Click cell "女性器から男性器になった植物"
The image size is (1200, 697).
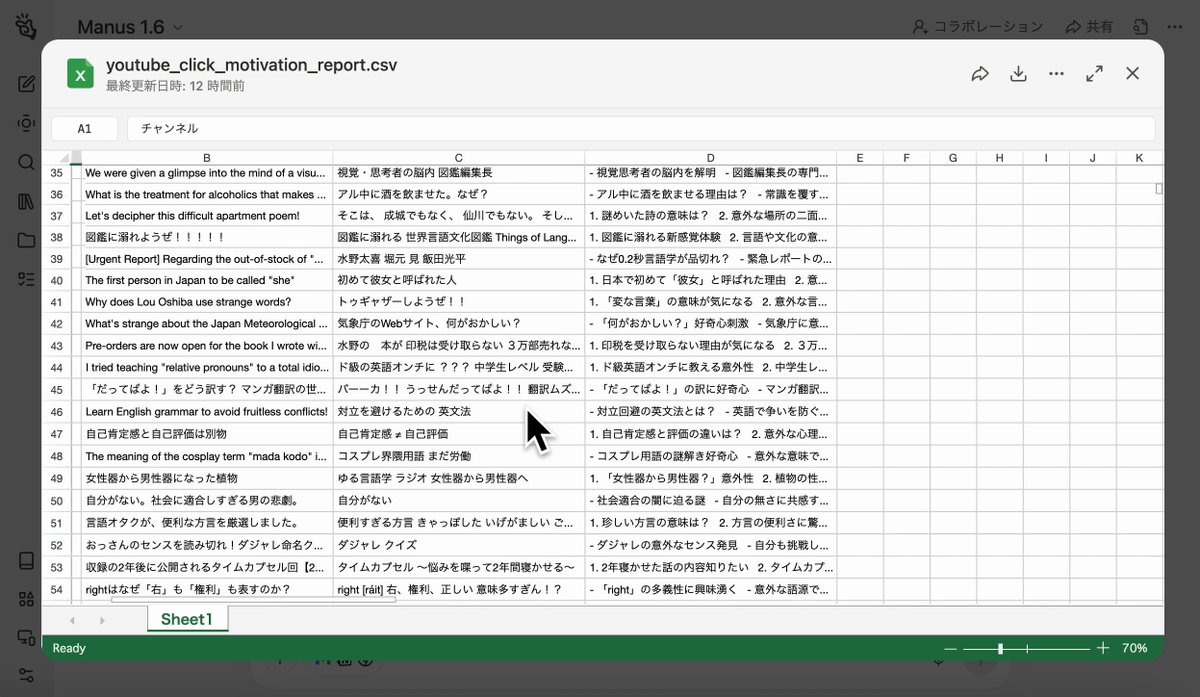point(207,478)
